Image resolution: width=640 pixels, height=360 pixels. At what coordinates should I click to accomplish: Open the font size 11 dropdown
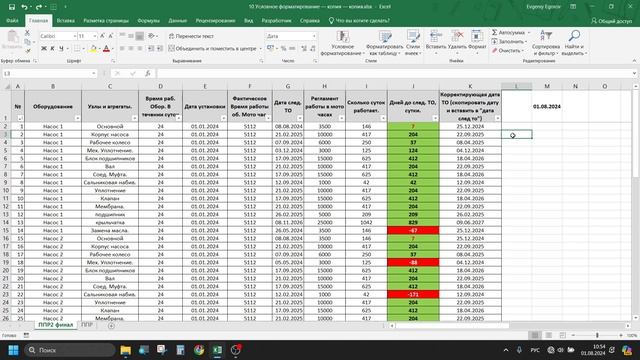click(x=95, y=36)
